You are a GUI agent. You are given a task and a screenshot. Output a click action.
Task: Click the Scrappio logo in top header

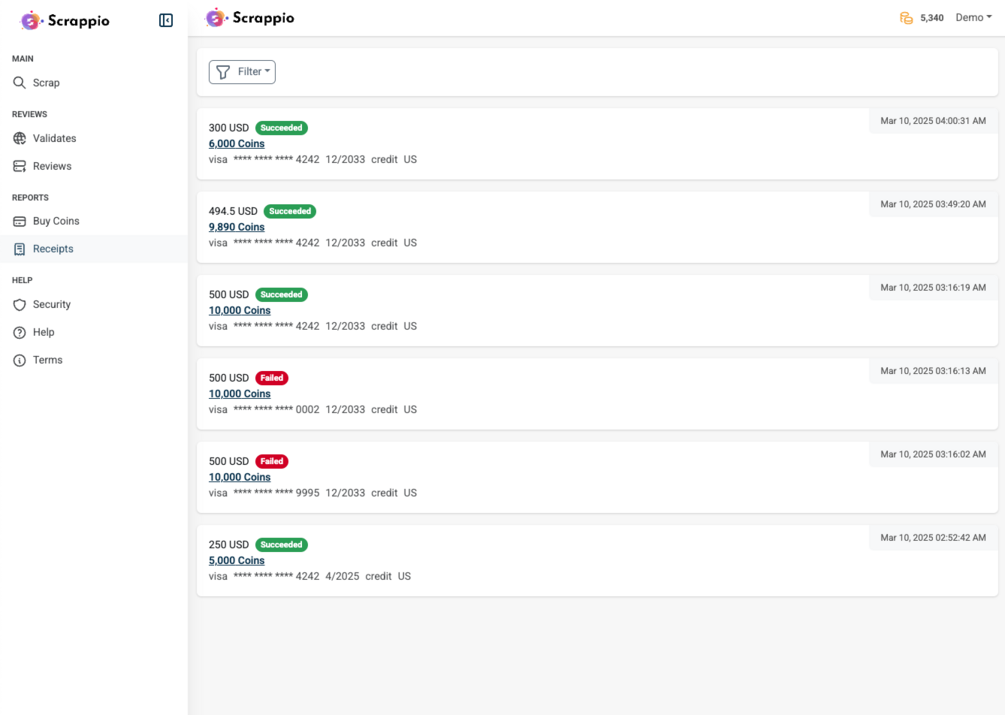point(250,18)
